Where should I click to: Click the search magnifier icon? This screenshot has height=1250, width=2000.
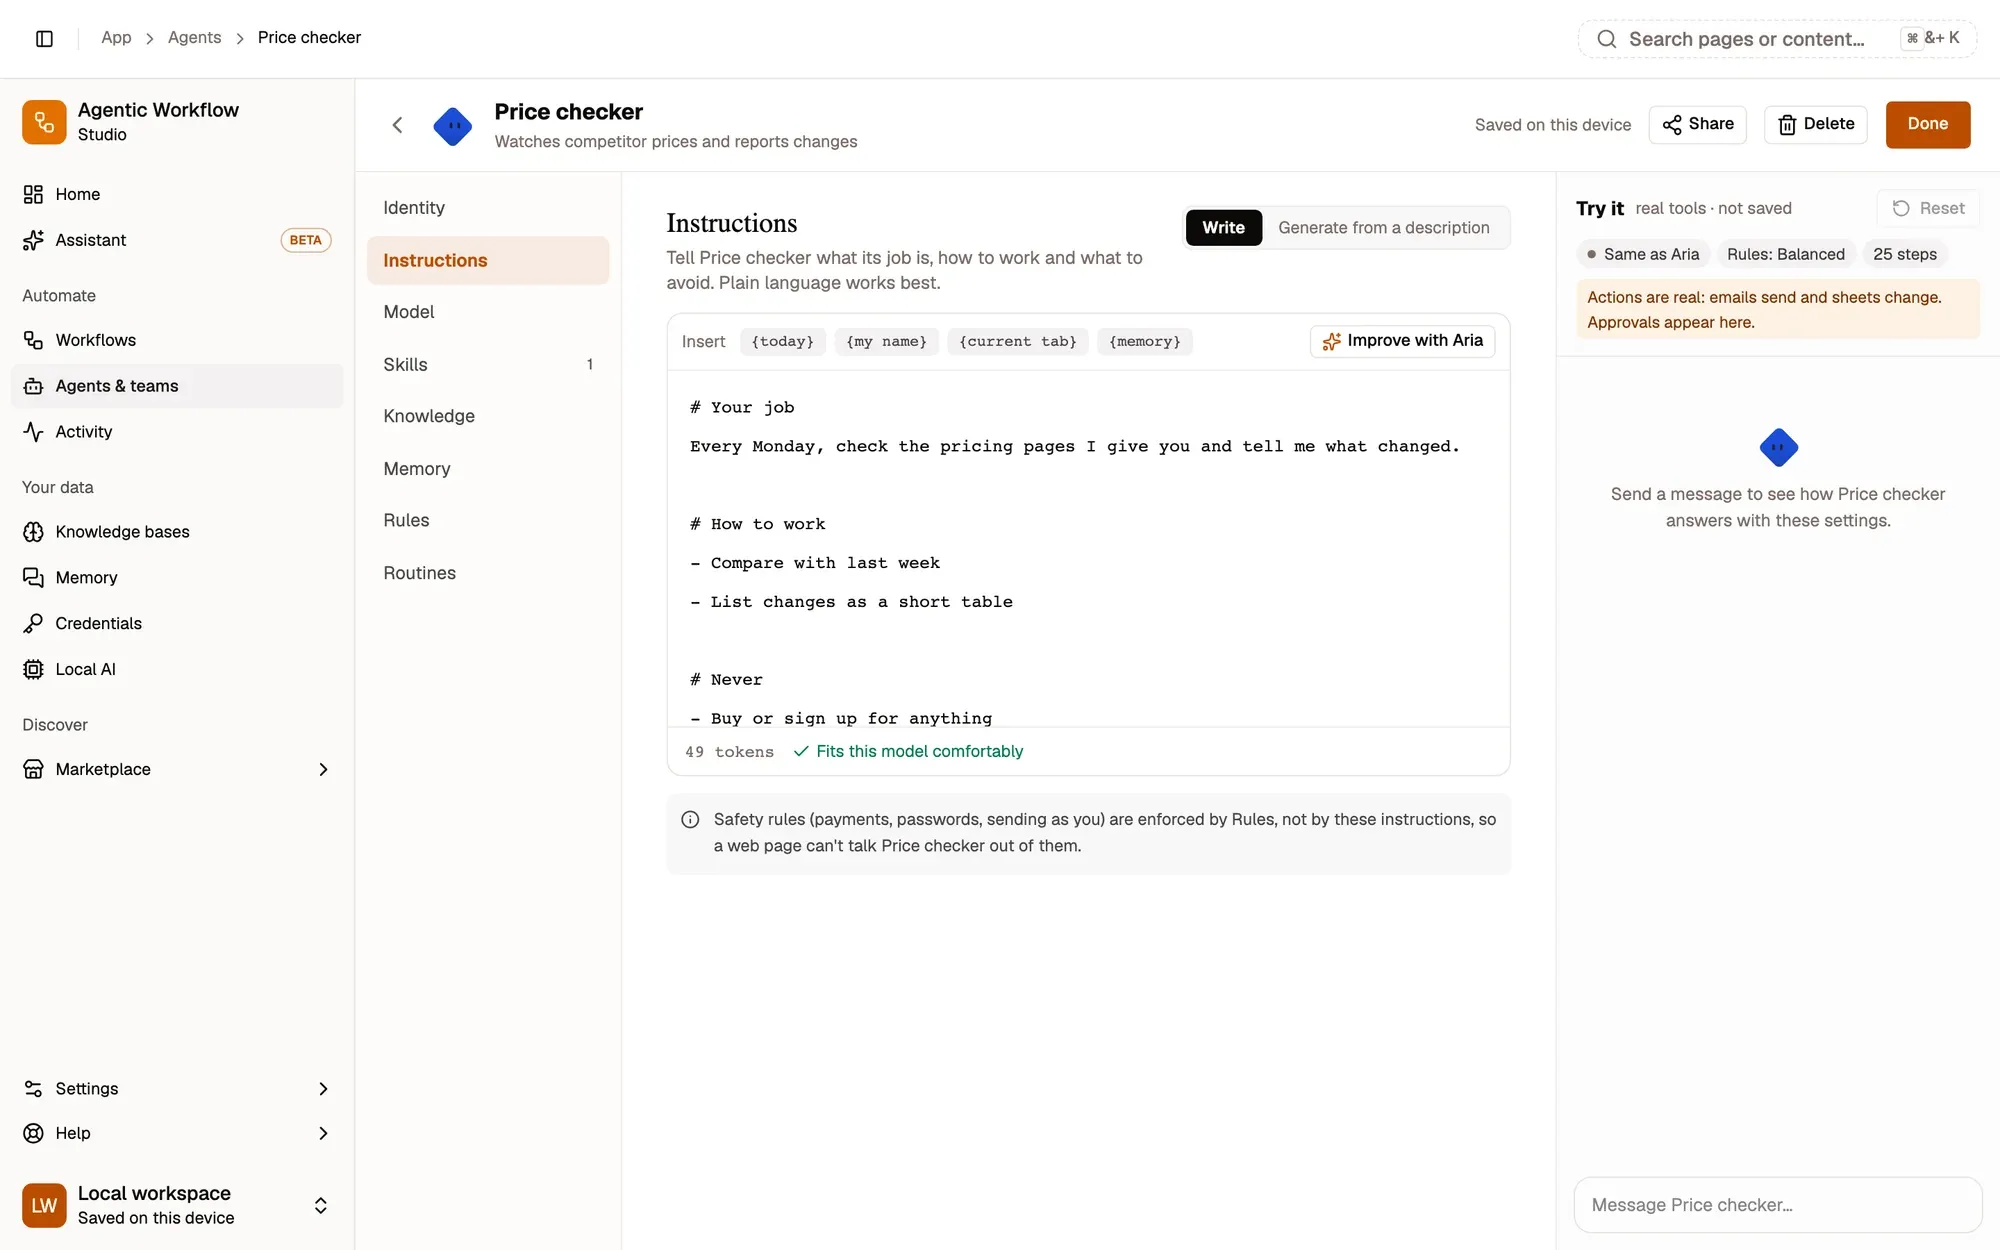pos(1606,39)
